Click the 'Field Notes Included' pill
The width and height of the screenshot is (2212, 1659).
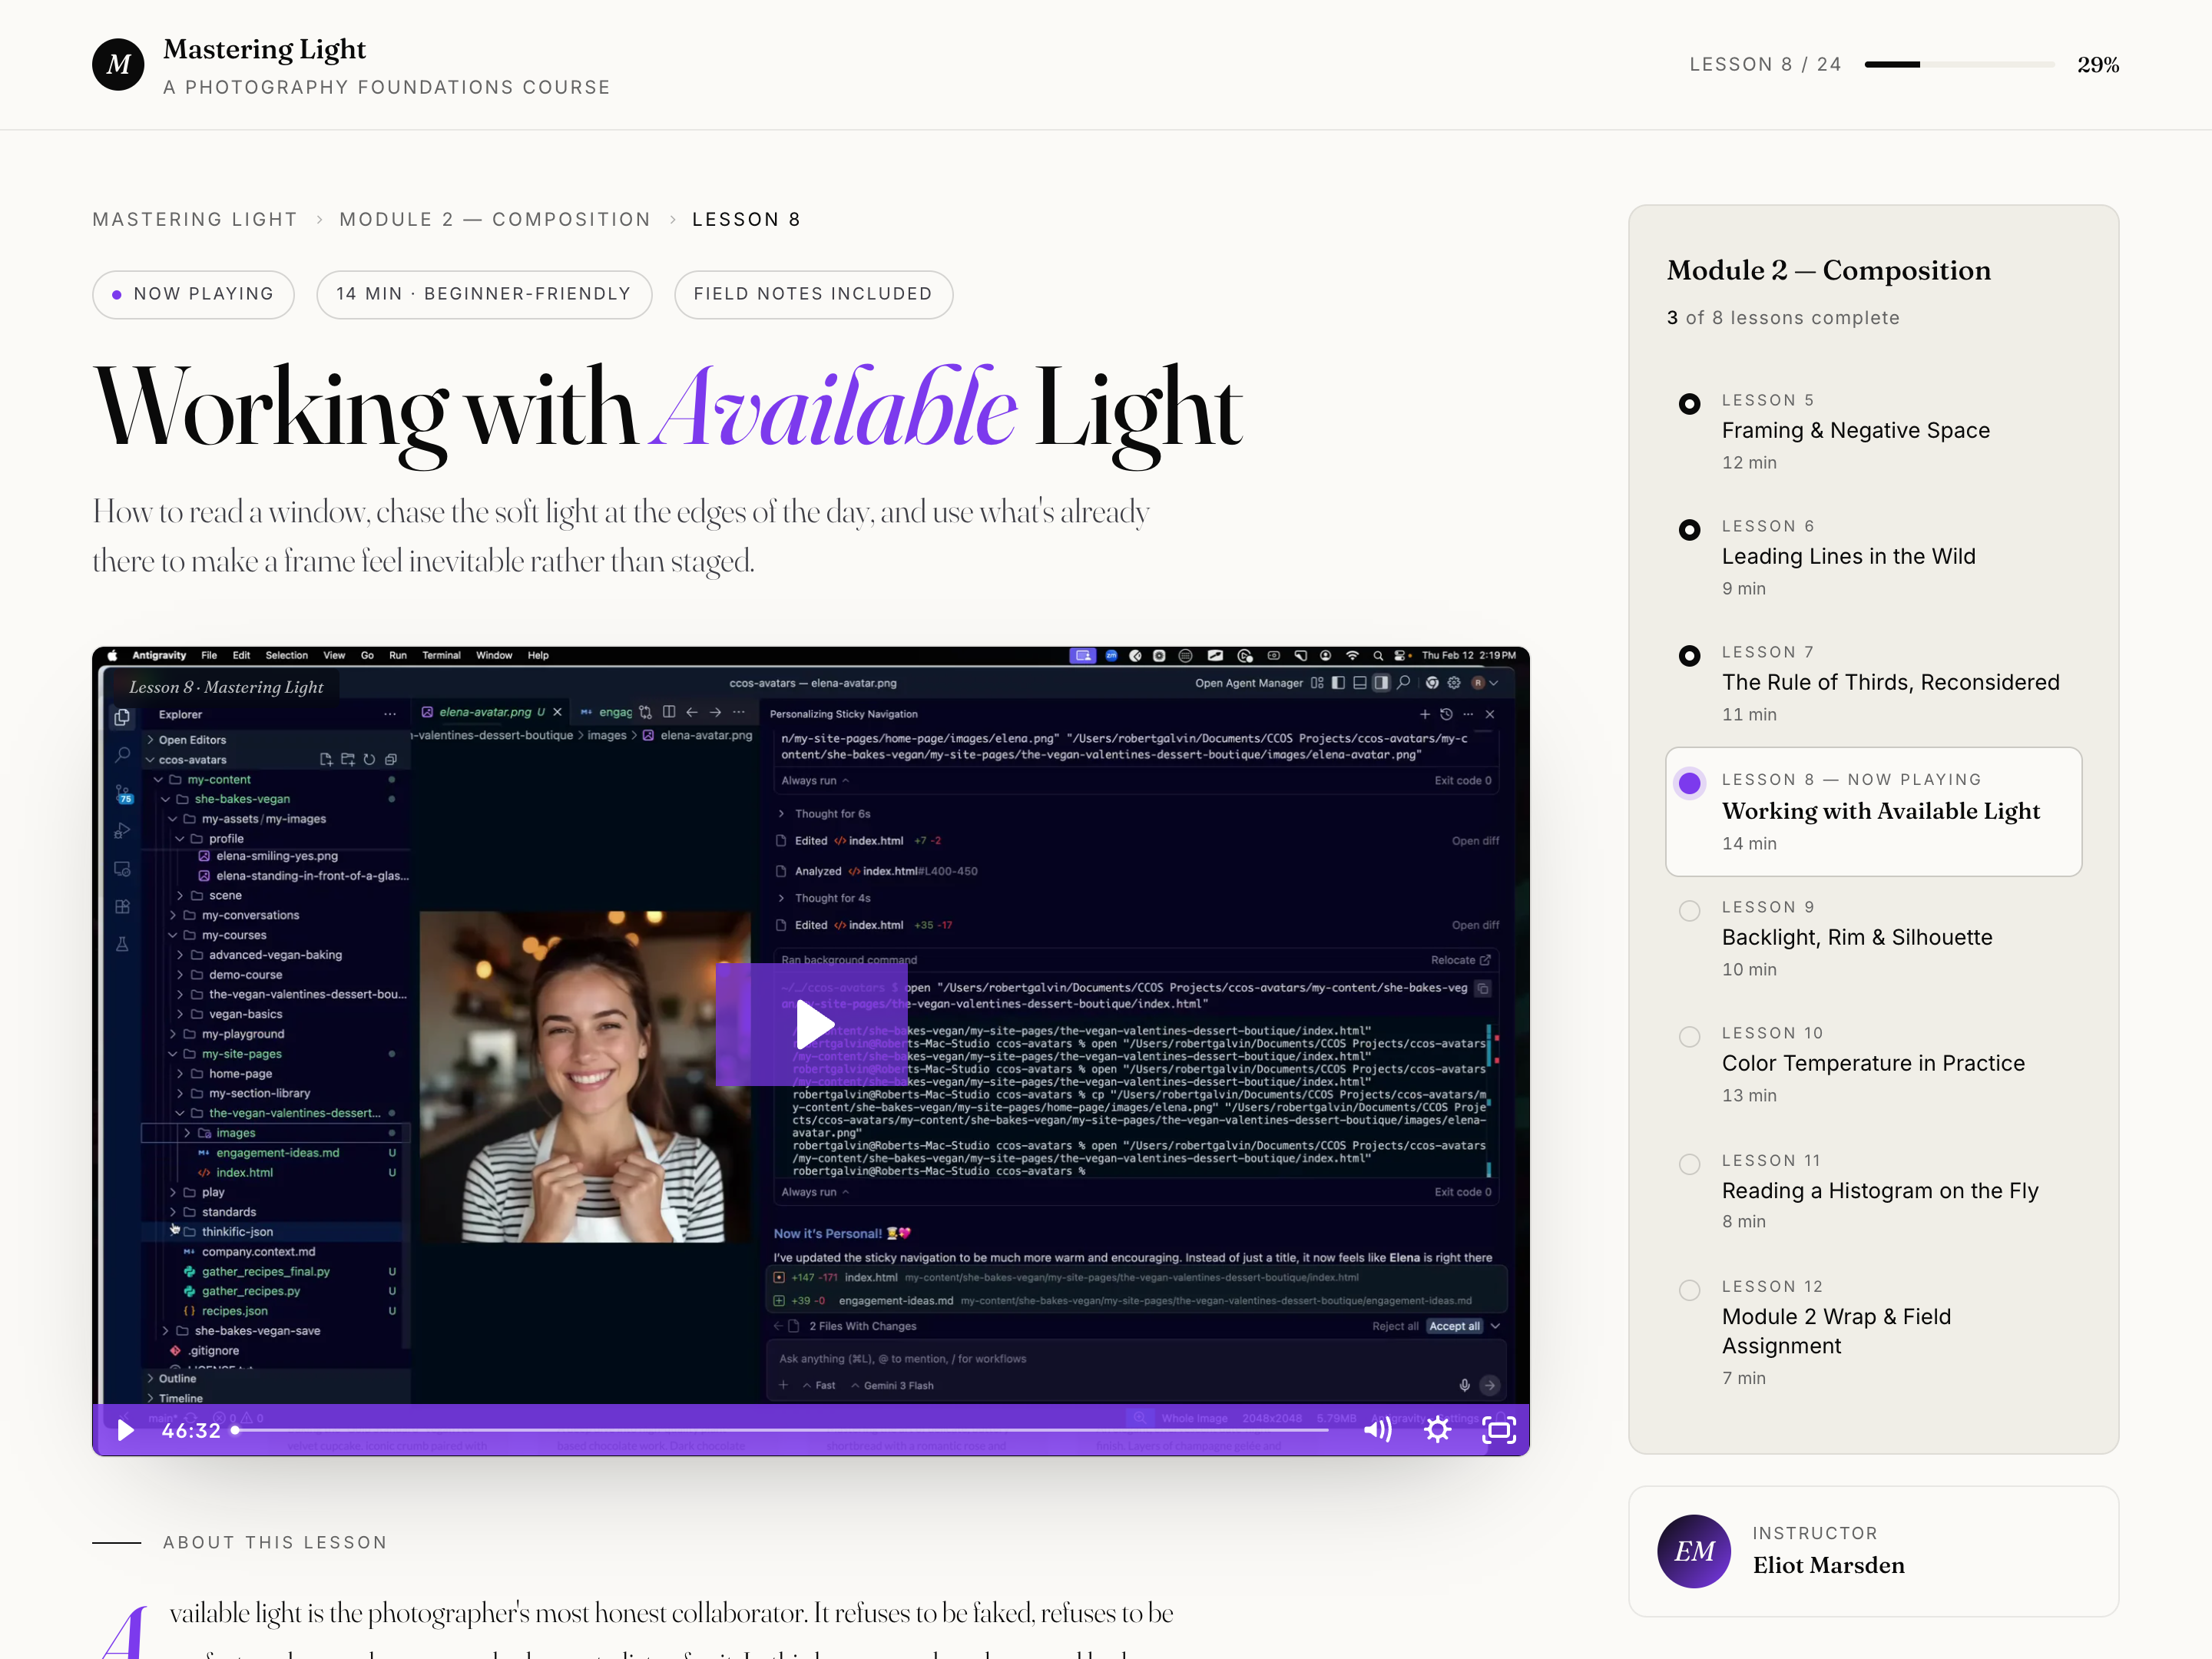pos(813,294)
